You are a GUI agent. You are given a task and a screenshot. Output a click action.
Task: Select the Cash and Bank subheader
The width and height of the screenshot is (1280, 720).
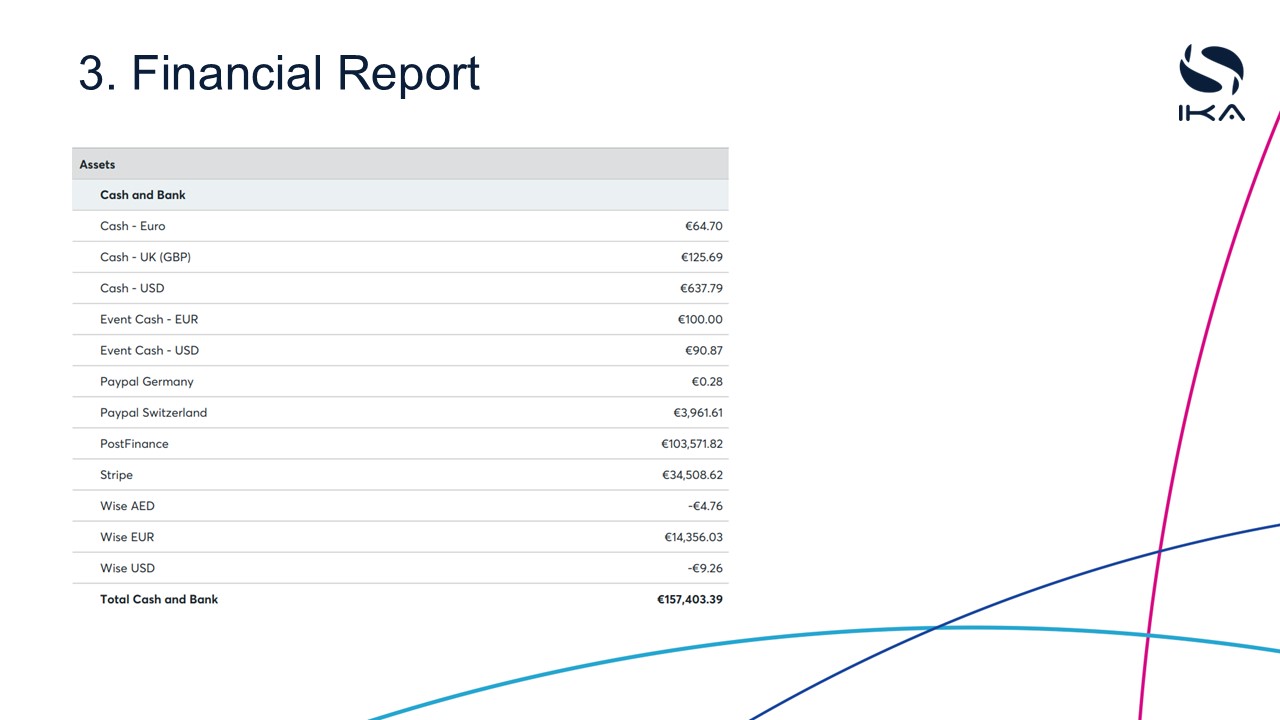pos(143,195)
